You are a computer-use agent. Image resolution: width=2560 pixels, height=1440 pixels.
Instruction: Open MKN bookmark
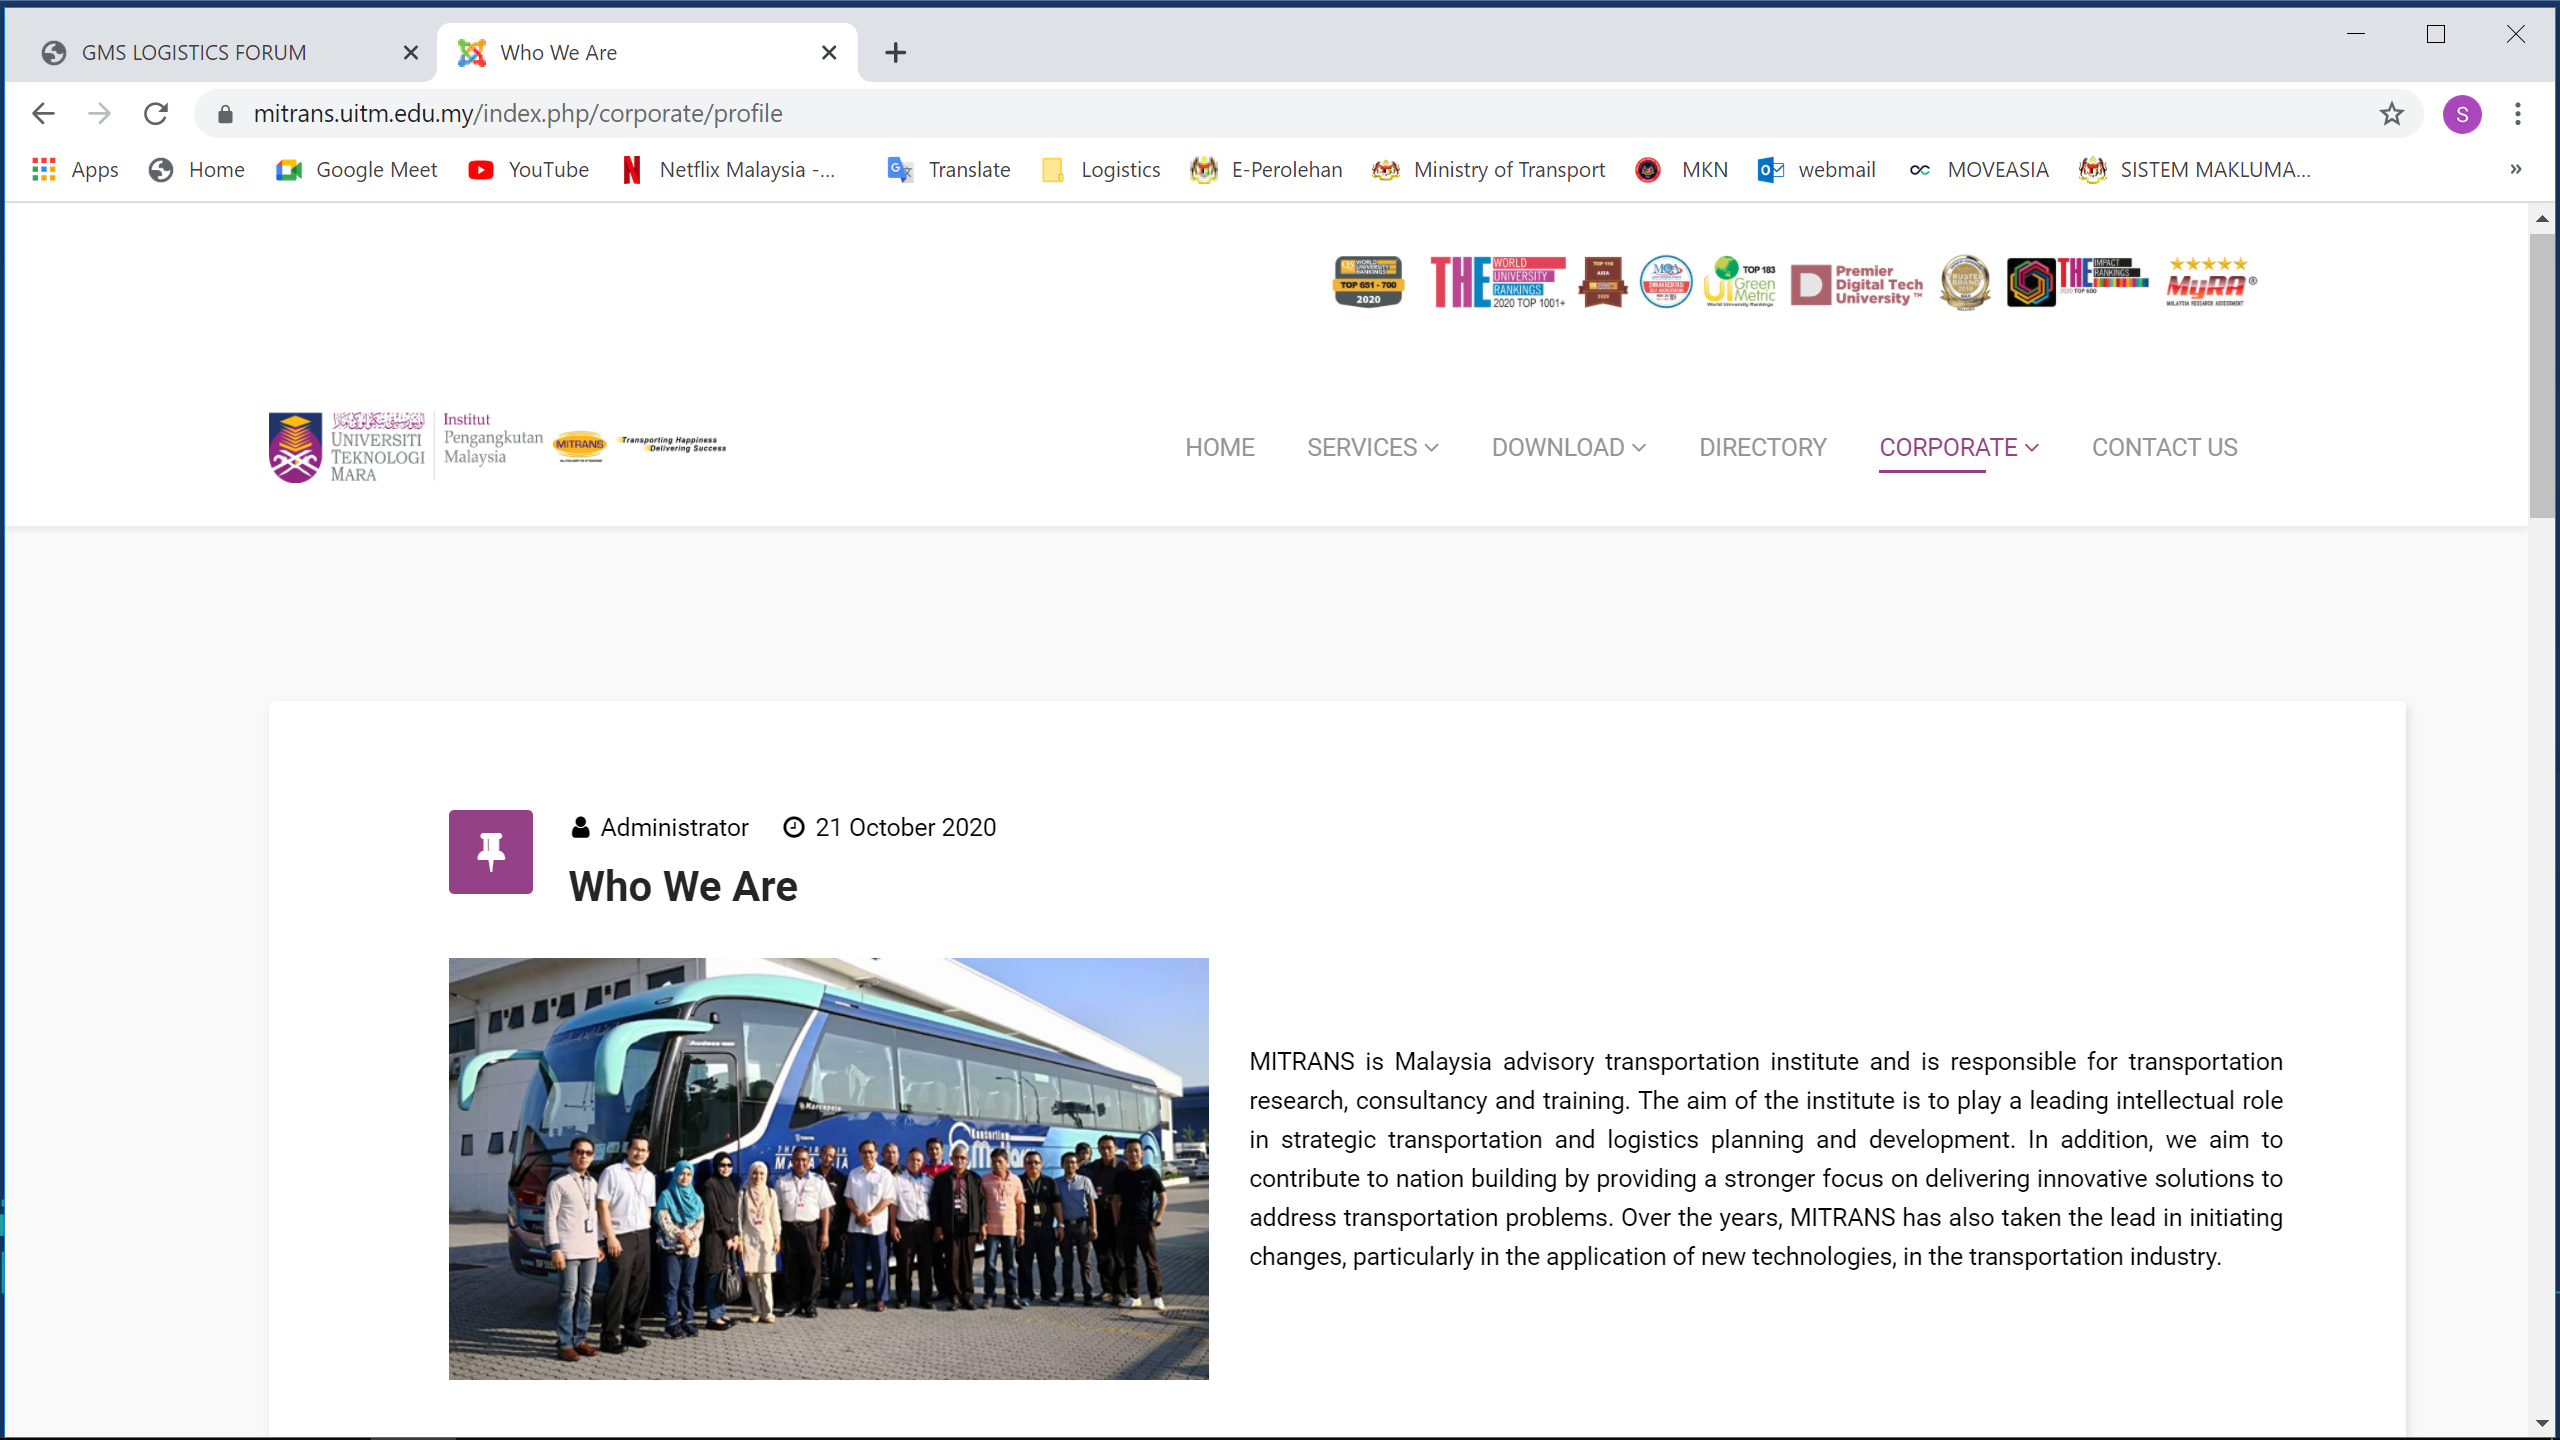[x=1682, y=170]
